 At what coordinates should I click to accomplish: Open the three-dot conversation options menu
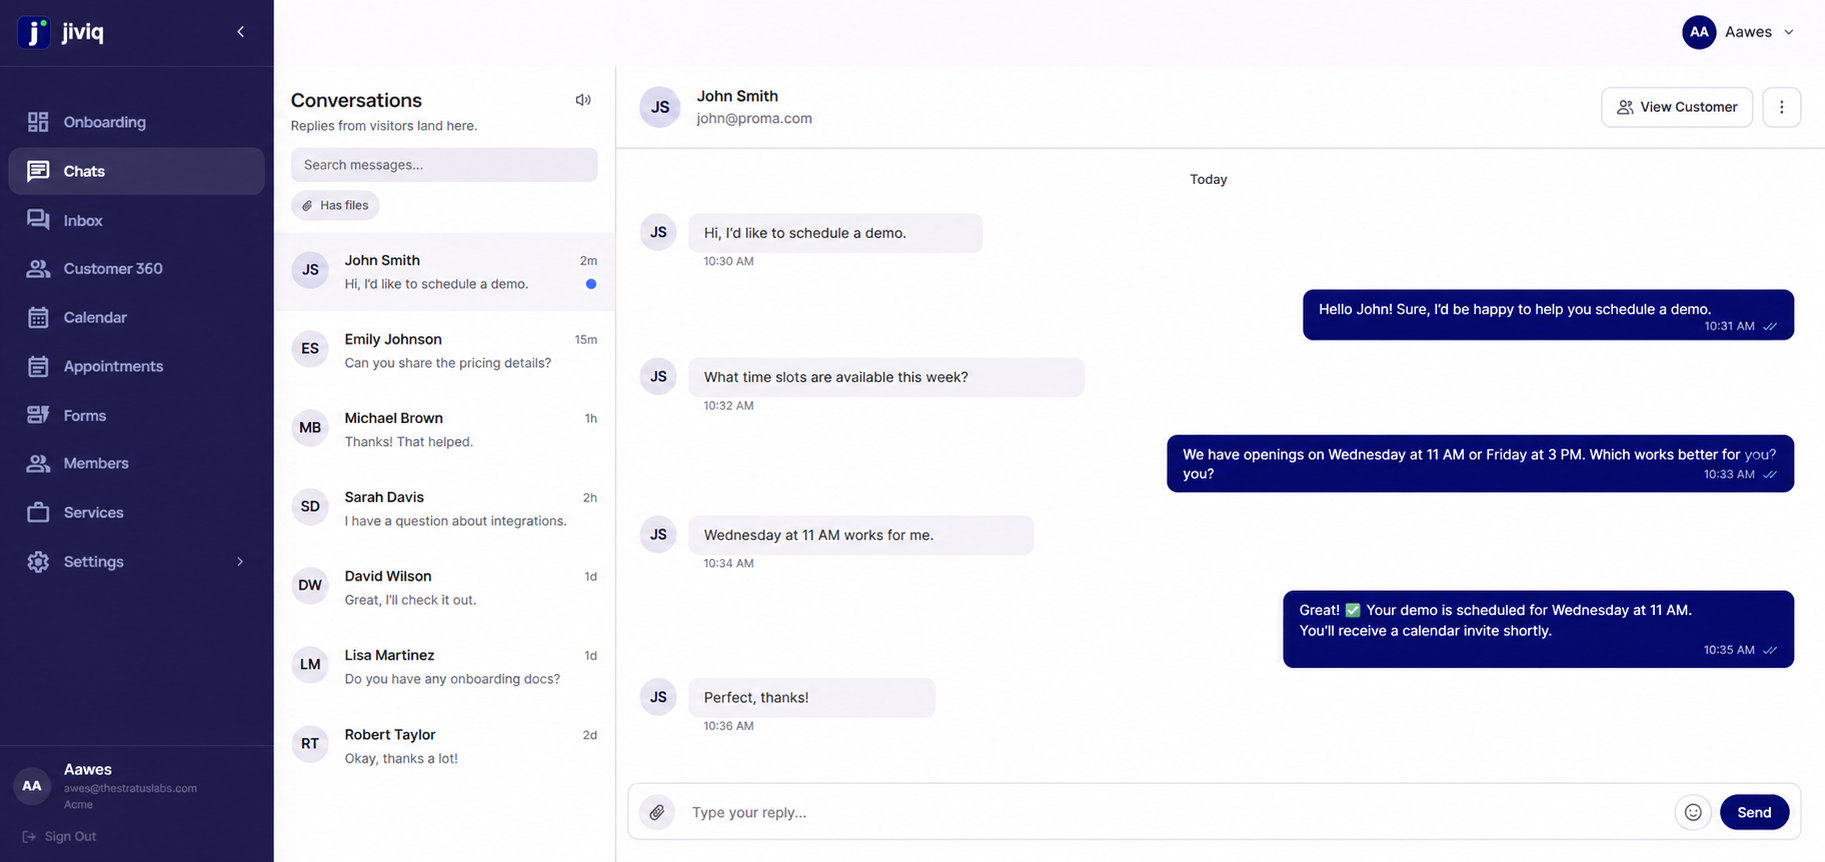click(1781, 107)
